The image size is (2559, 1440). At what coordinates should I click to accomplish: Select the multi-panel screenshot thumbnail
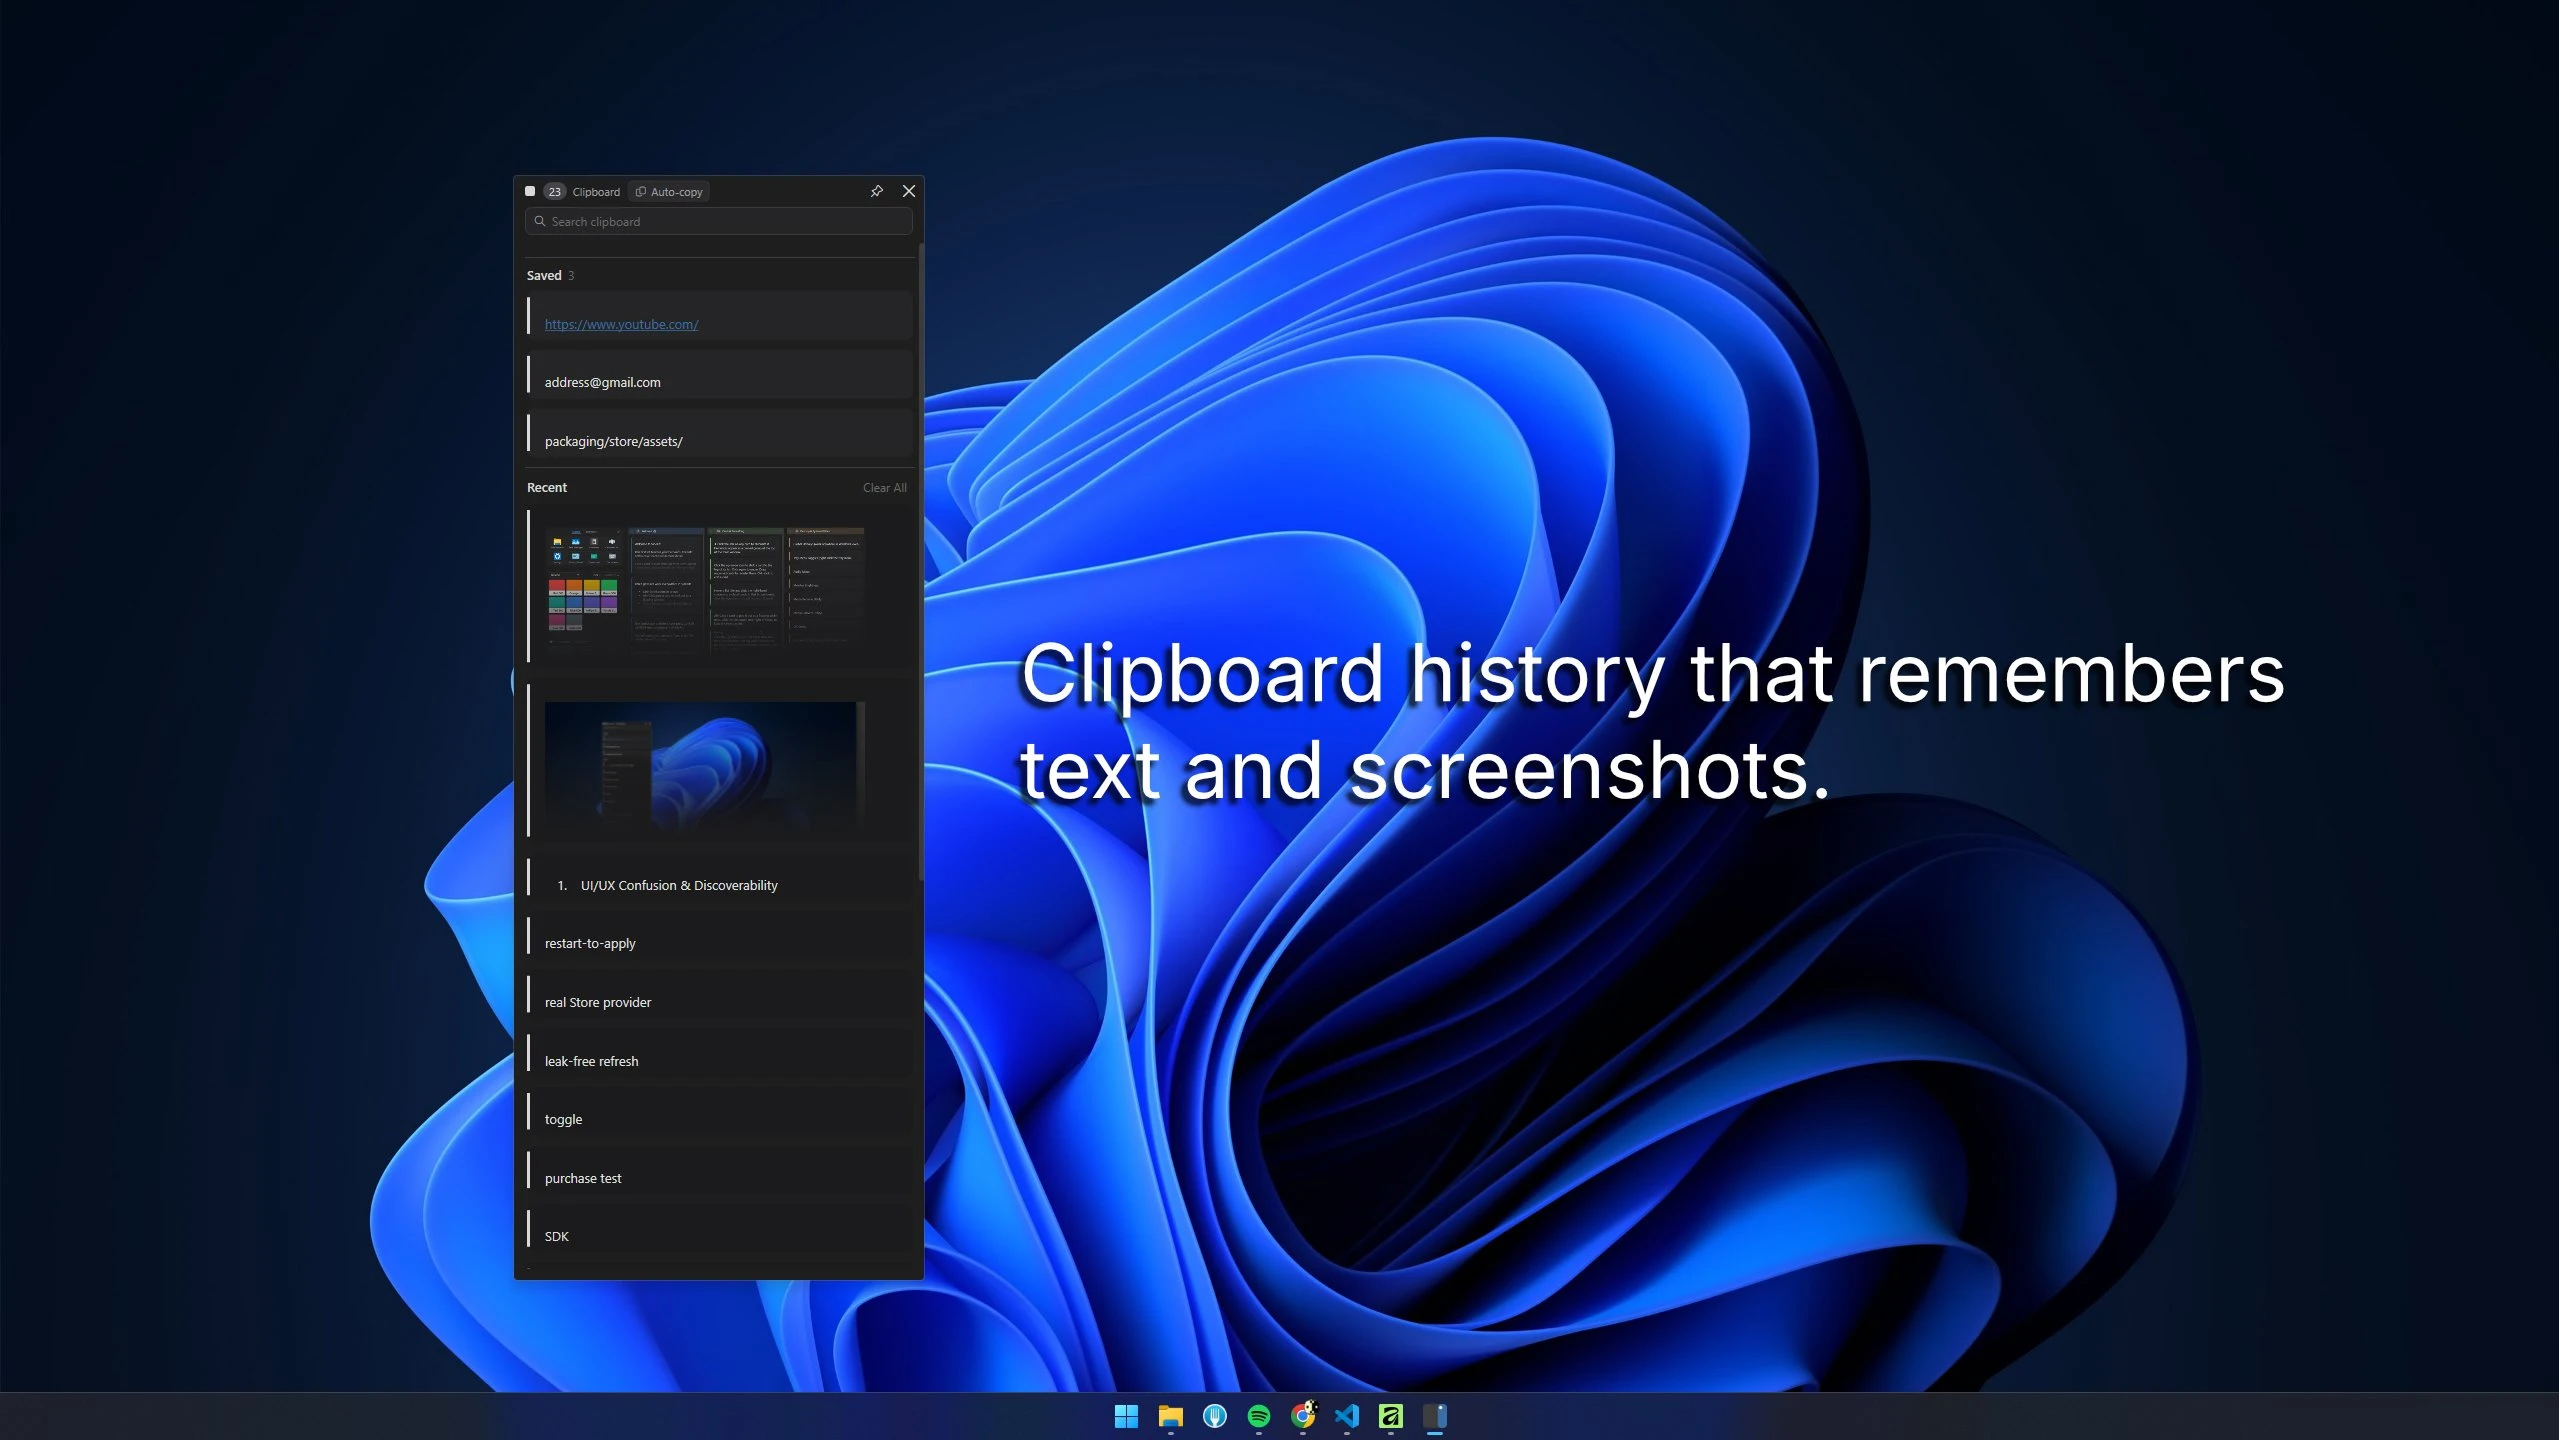click(x=704, y=588)
